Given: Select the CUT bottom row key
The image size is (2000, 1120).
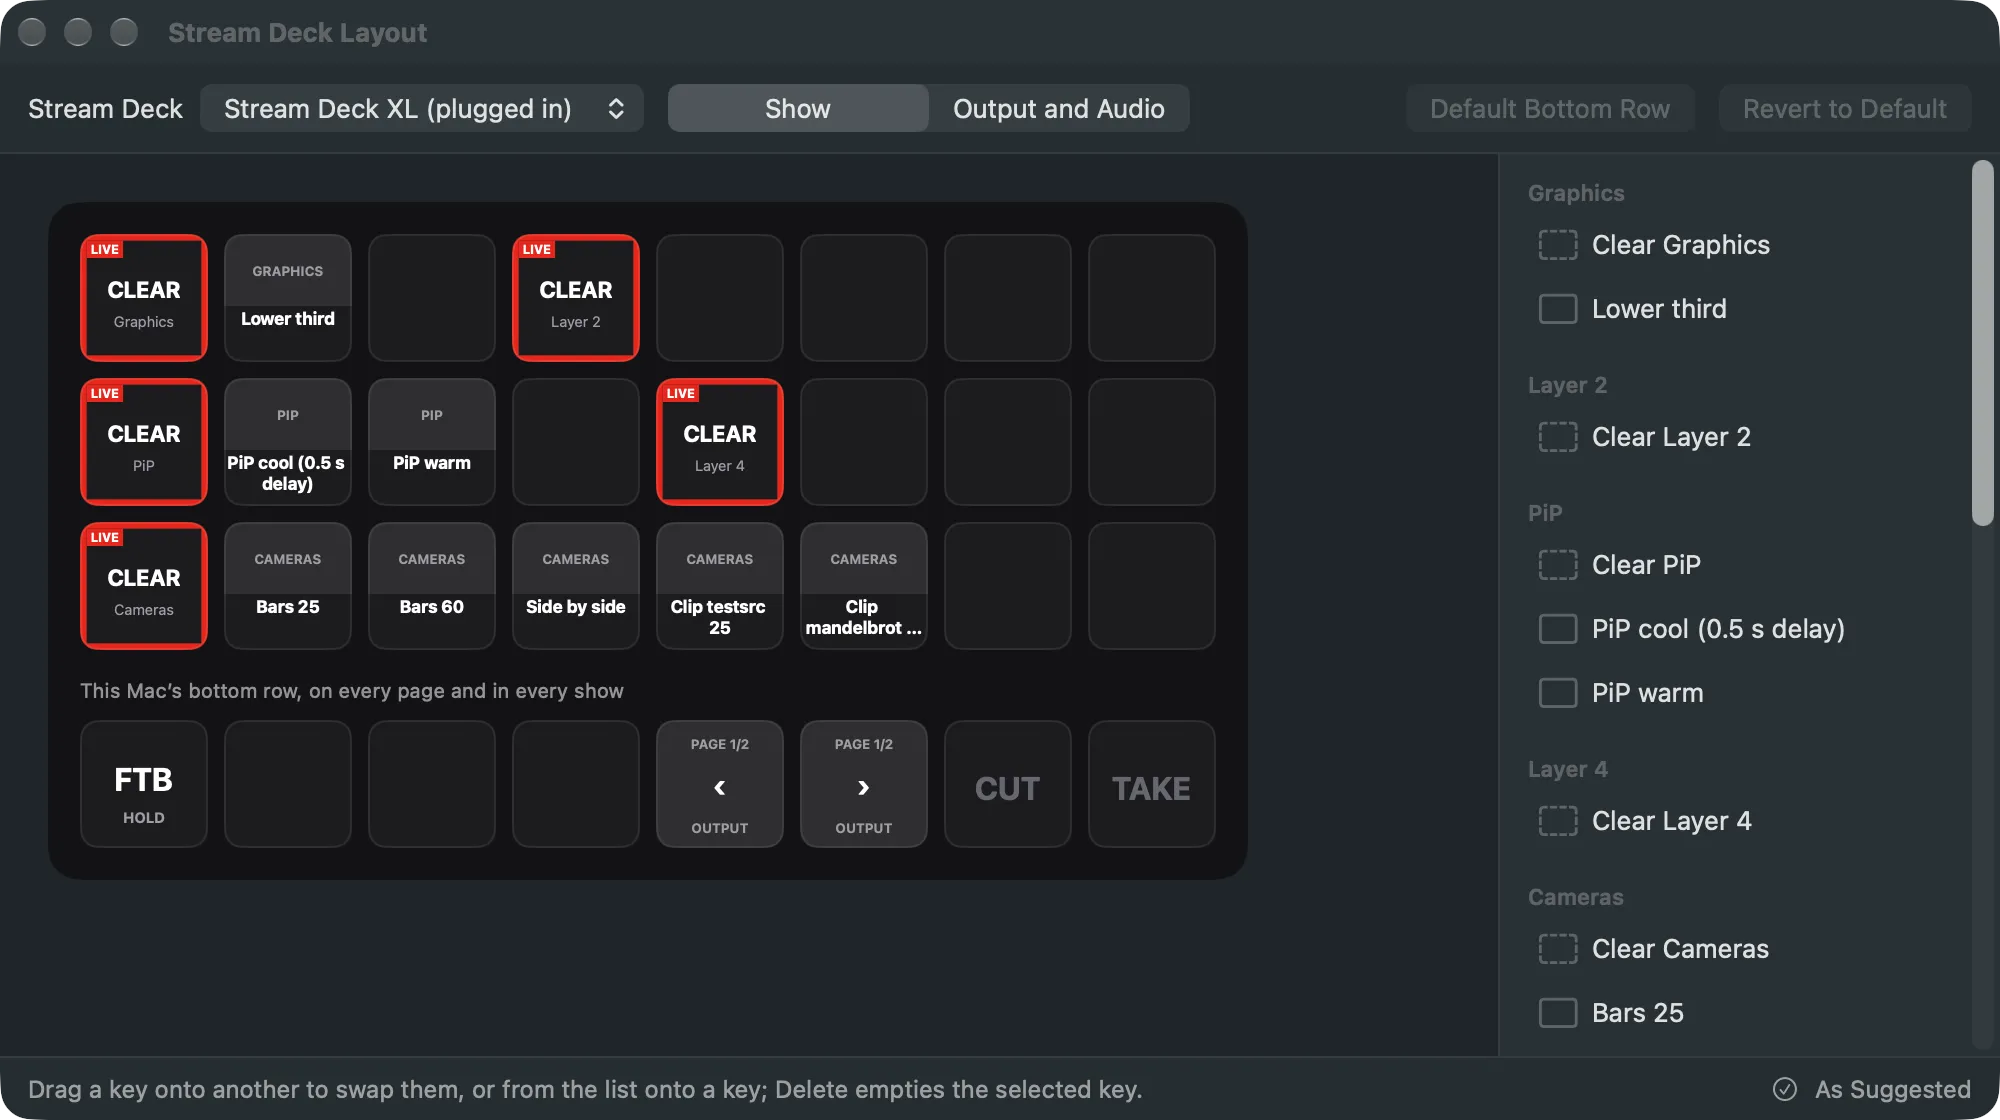Looking at the screenshot, I should (x=1008, y=784).
